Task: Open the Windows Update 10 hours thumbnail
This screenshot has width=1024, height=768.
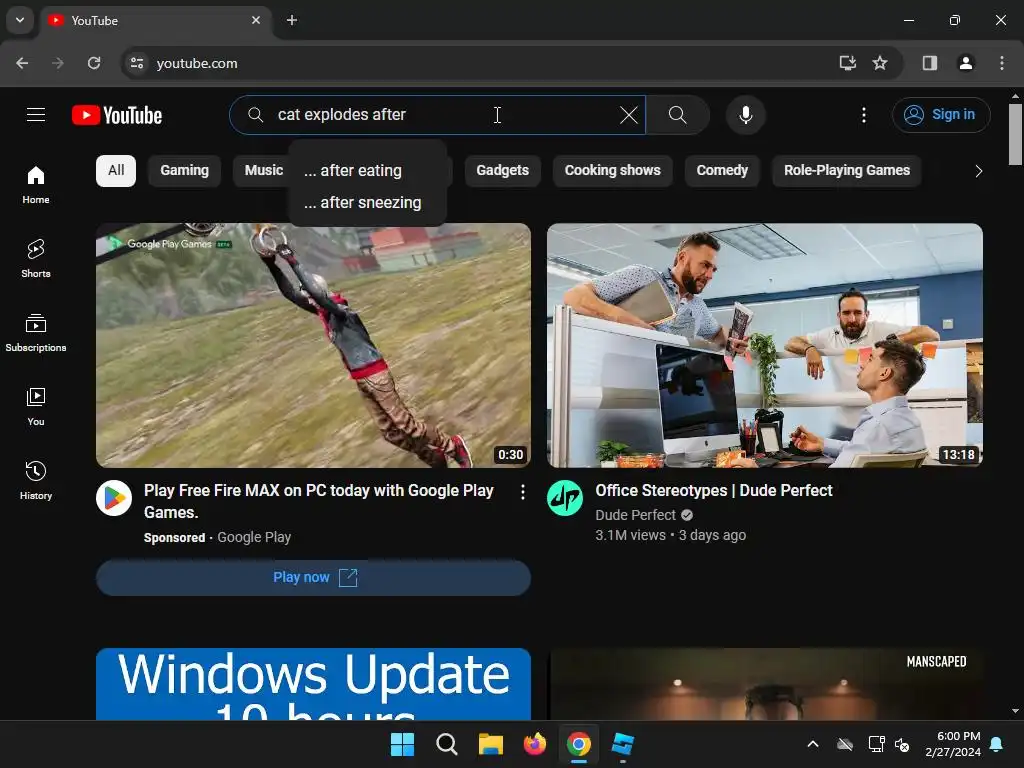Action: (x=313, y=684)
